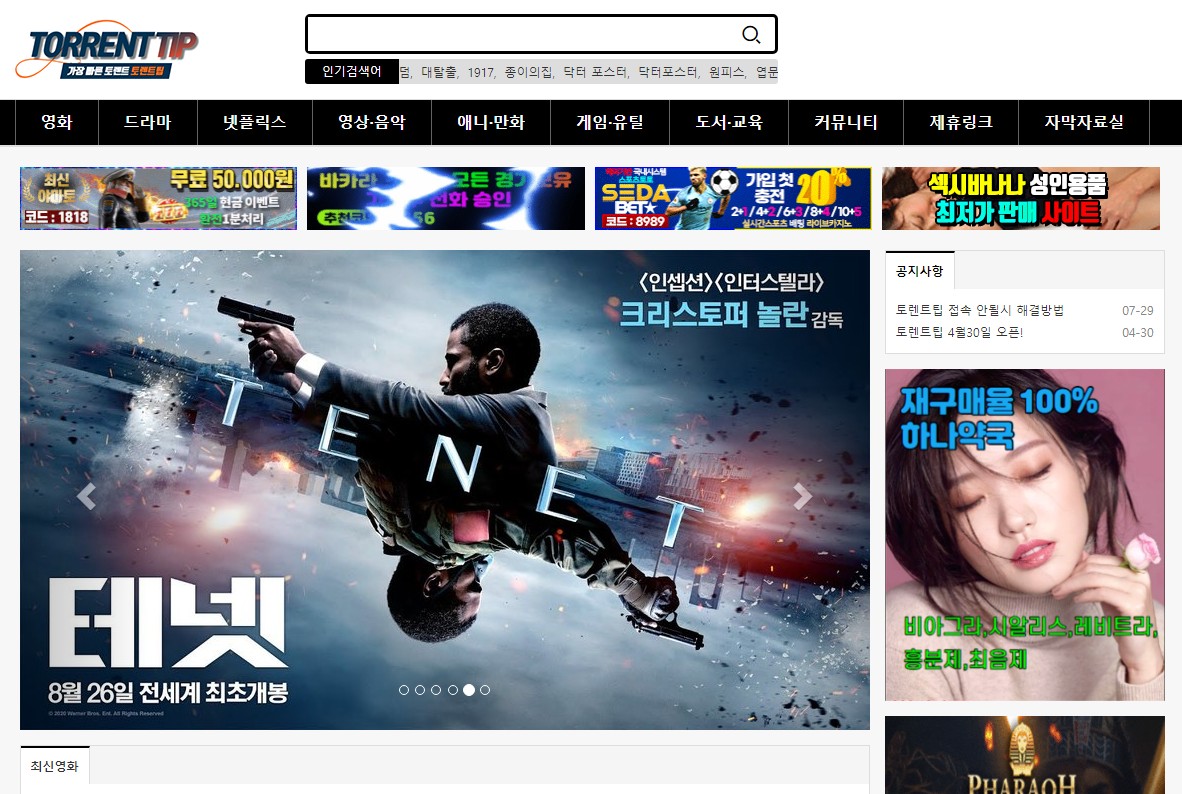Open notice 토렌트팁 접속 안될시 해결방법
1182x794 pixels.
pos(979,310)
